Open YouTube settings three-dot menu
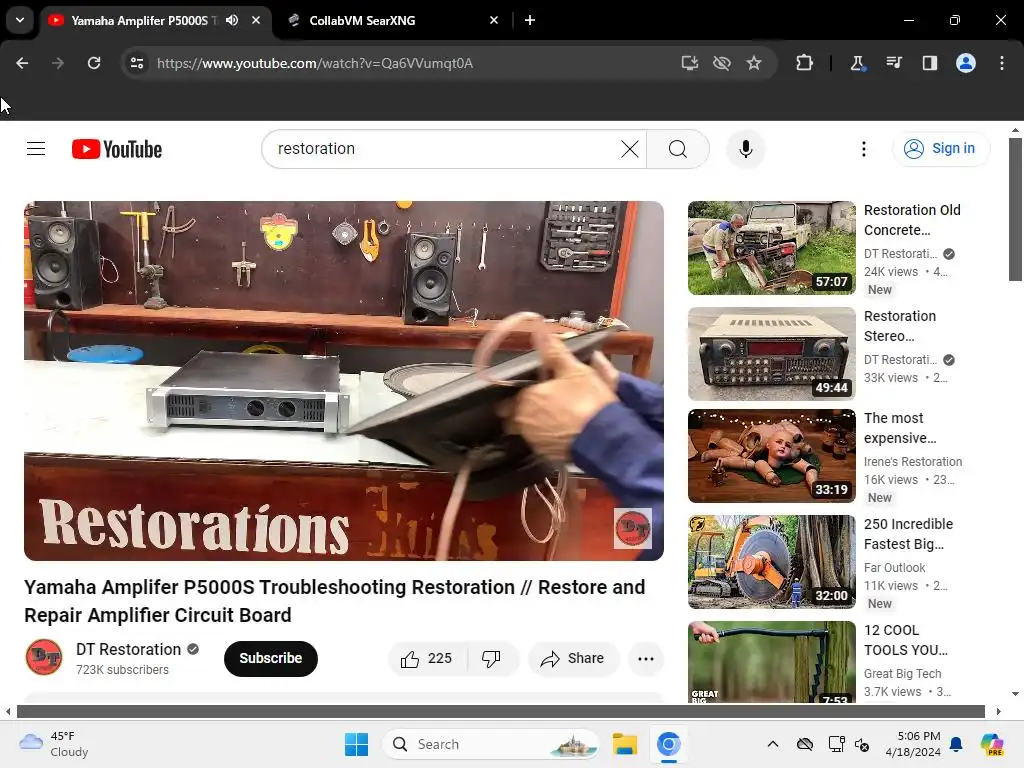This screenshot has height=768, width=1024. pyautogui.click(x=863, y=149)
